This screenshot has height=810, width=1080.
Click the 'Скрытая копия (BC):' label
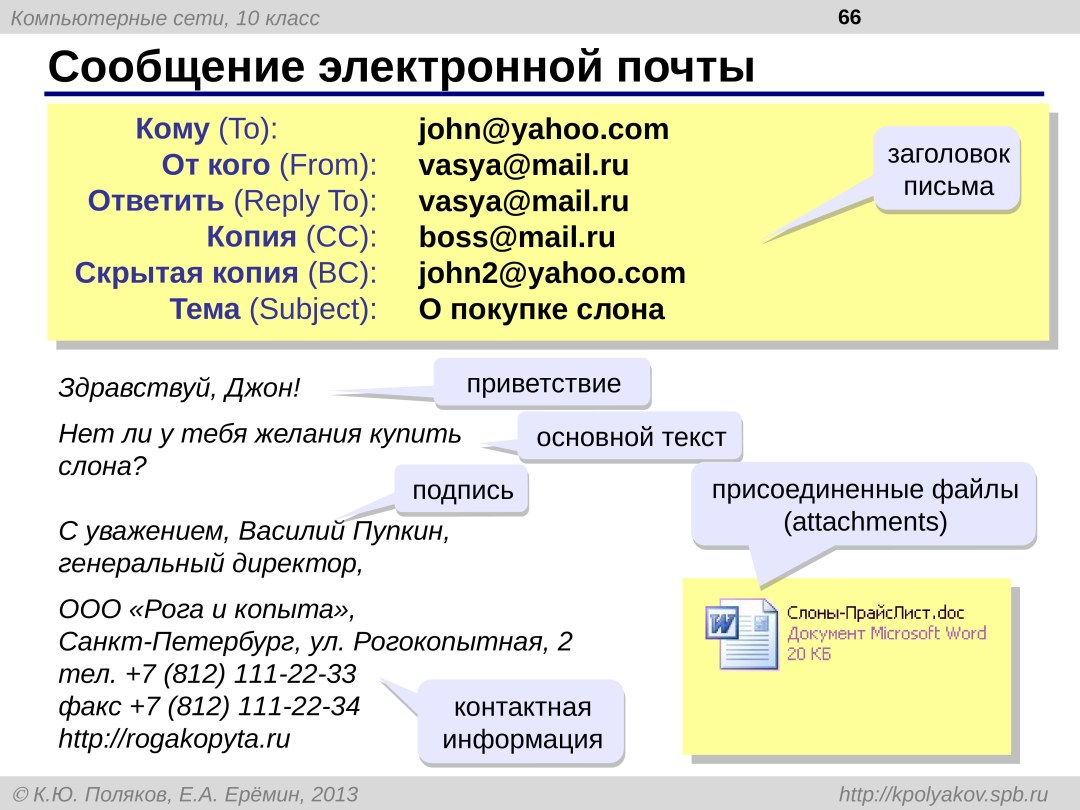pyautogui.click(x=226, y=273)
